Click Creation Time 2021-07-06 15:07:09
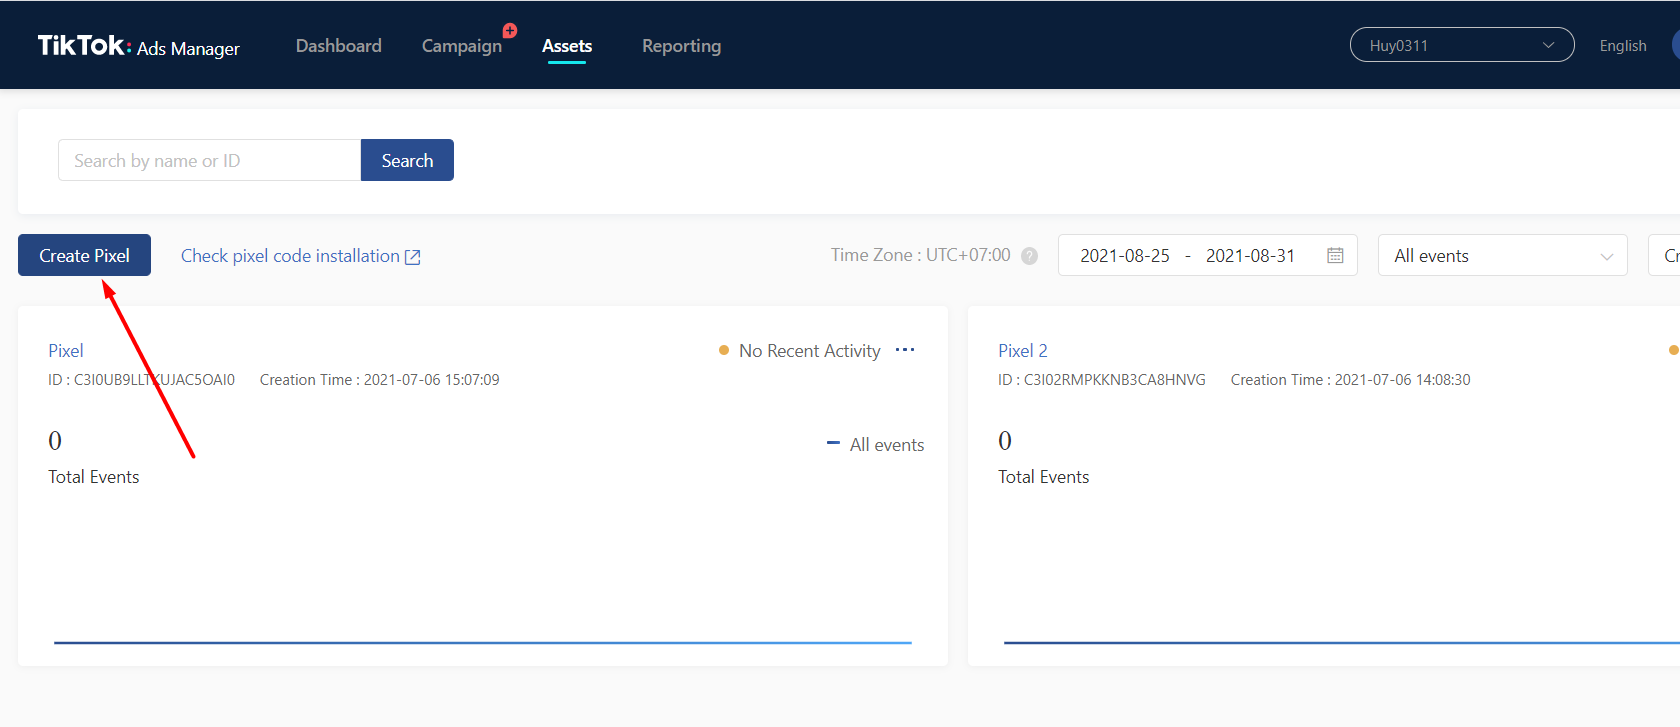 tap(380, 380)
